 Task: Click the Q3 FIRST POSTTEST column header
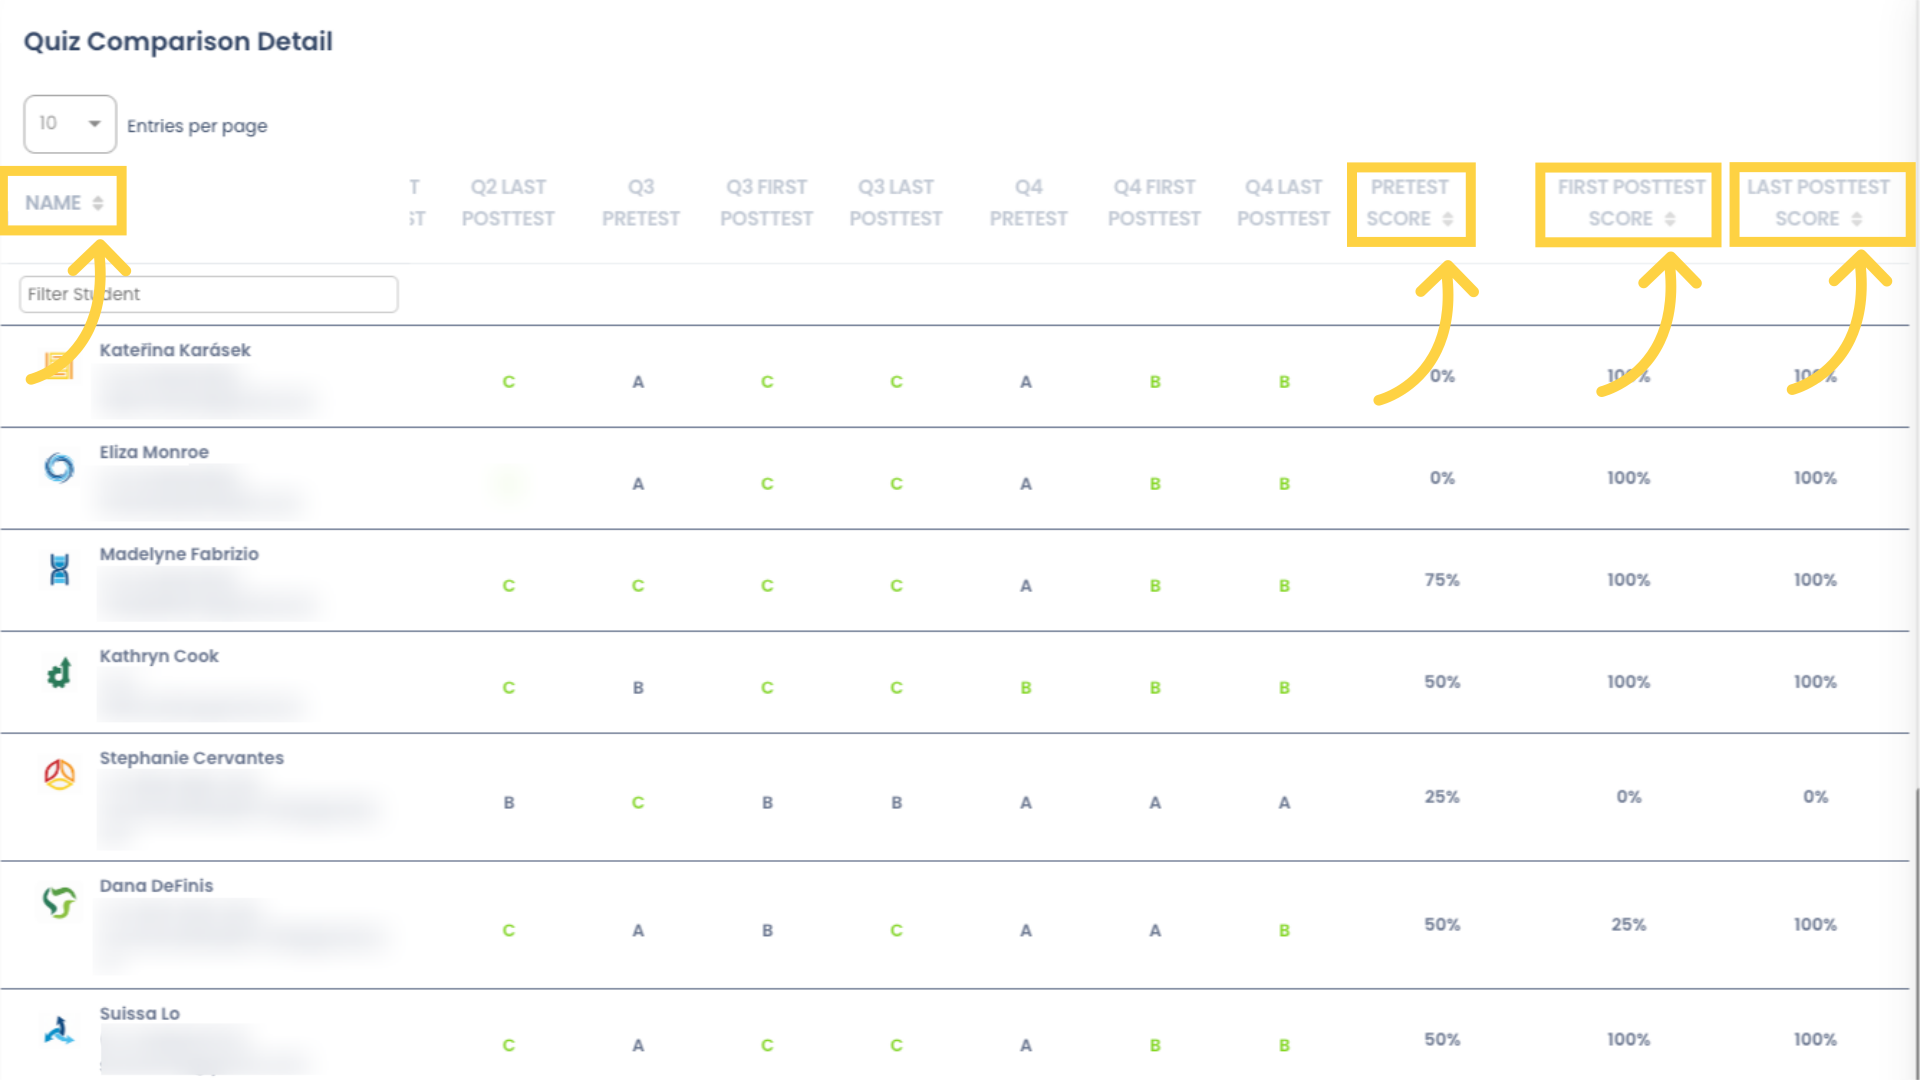(x=767, y=203)
